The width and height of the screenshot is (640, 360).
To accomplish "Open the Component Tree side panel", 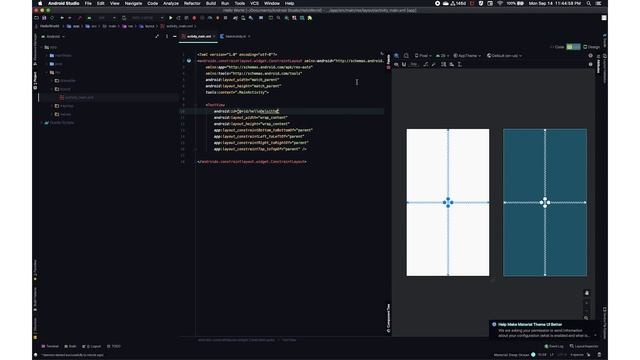I will click(388, 318).
